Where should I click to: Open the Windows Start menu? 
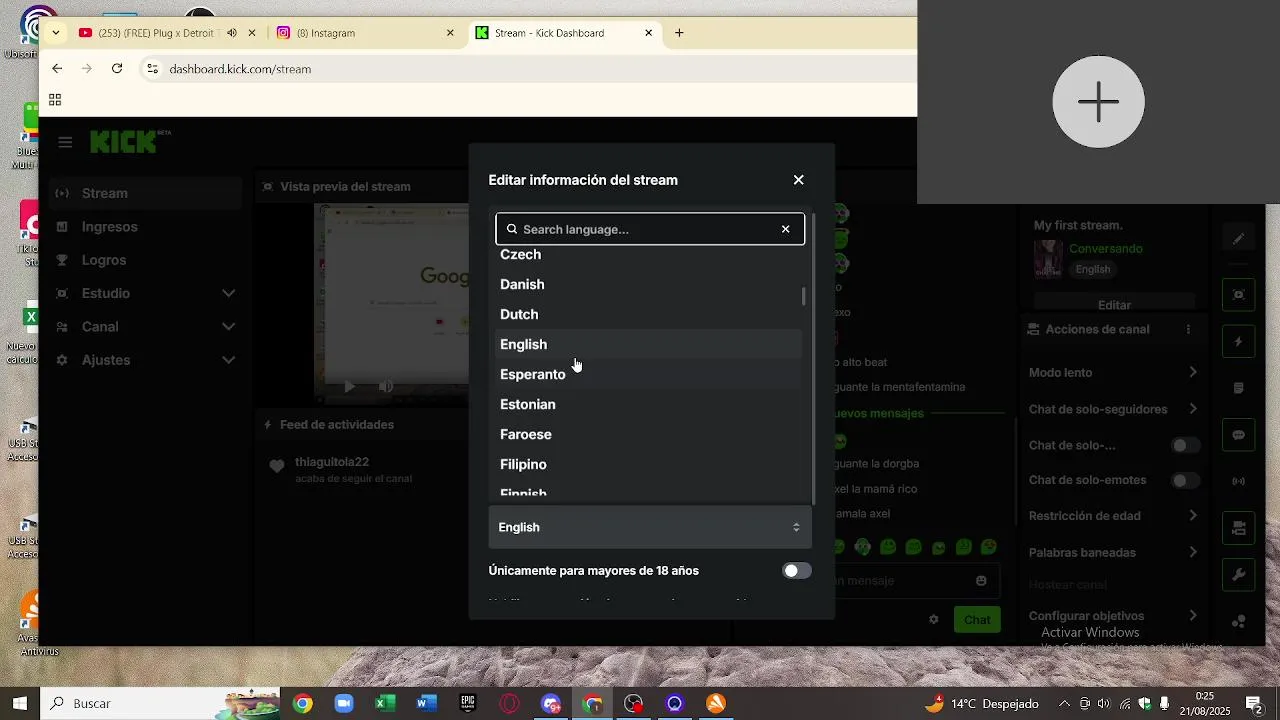[x=19, y=704]
